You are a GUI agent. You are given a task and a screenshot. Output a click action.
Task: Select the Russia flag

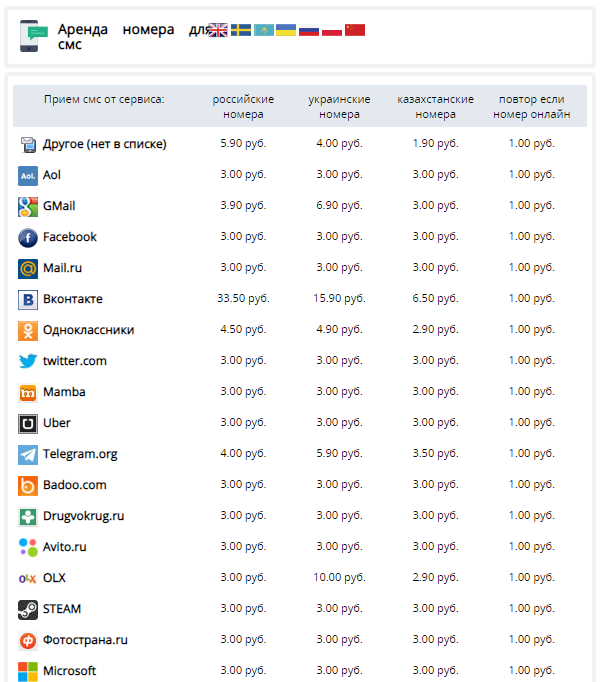[309, 30]
